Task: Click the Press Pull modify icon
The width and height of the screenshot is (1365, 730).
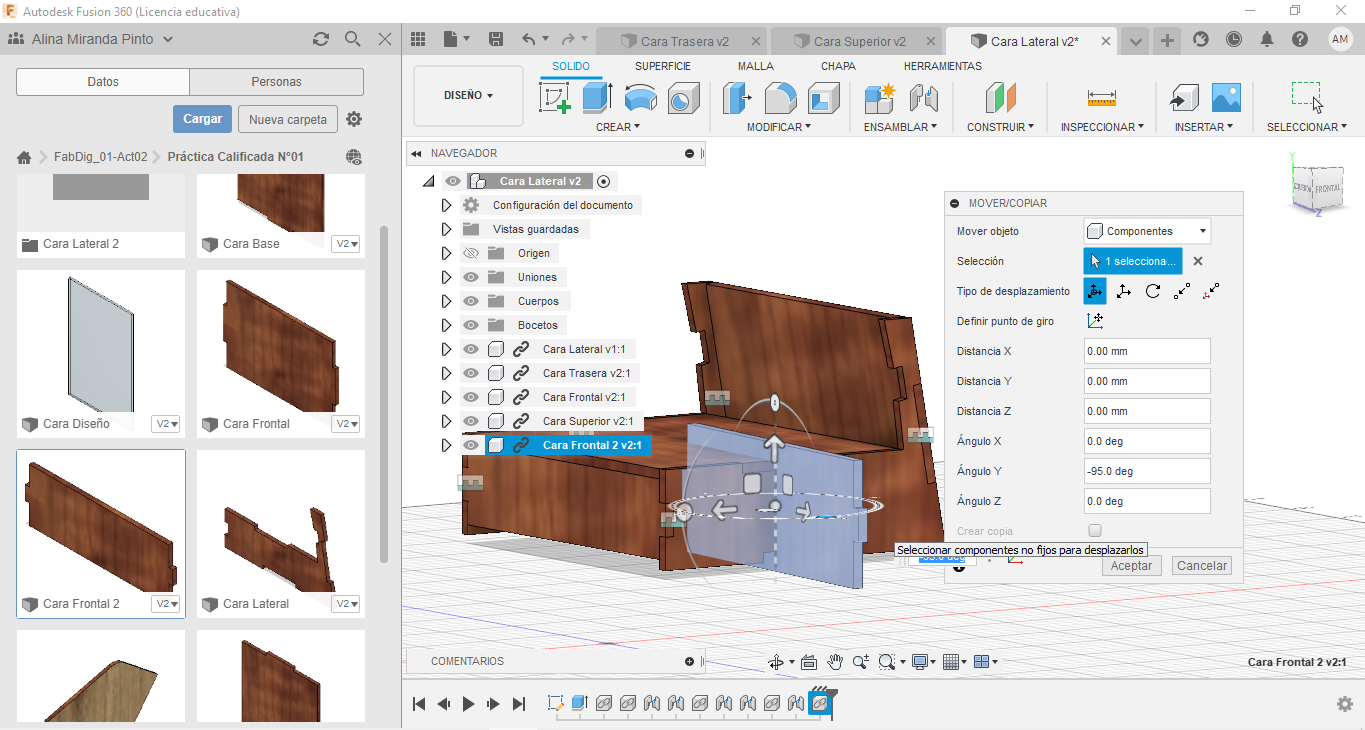Action: coord(737,98)
